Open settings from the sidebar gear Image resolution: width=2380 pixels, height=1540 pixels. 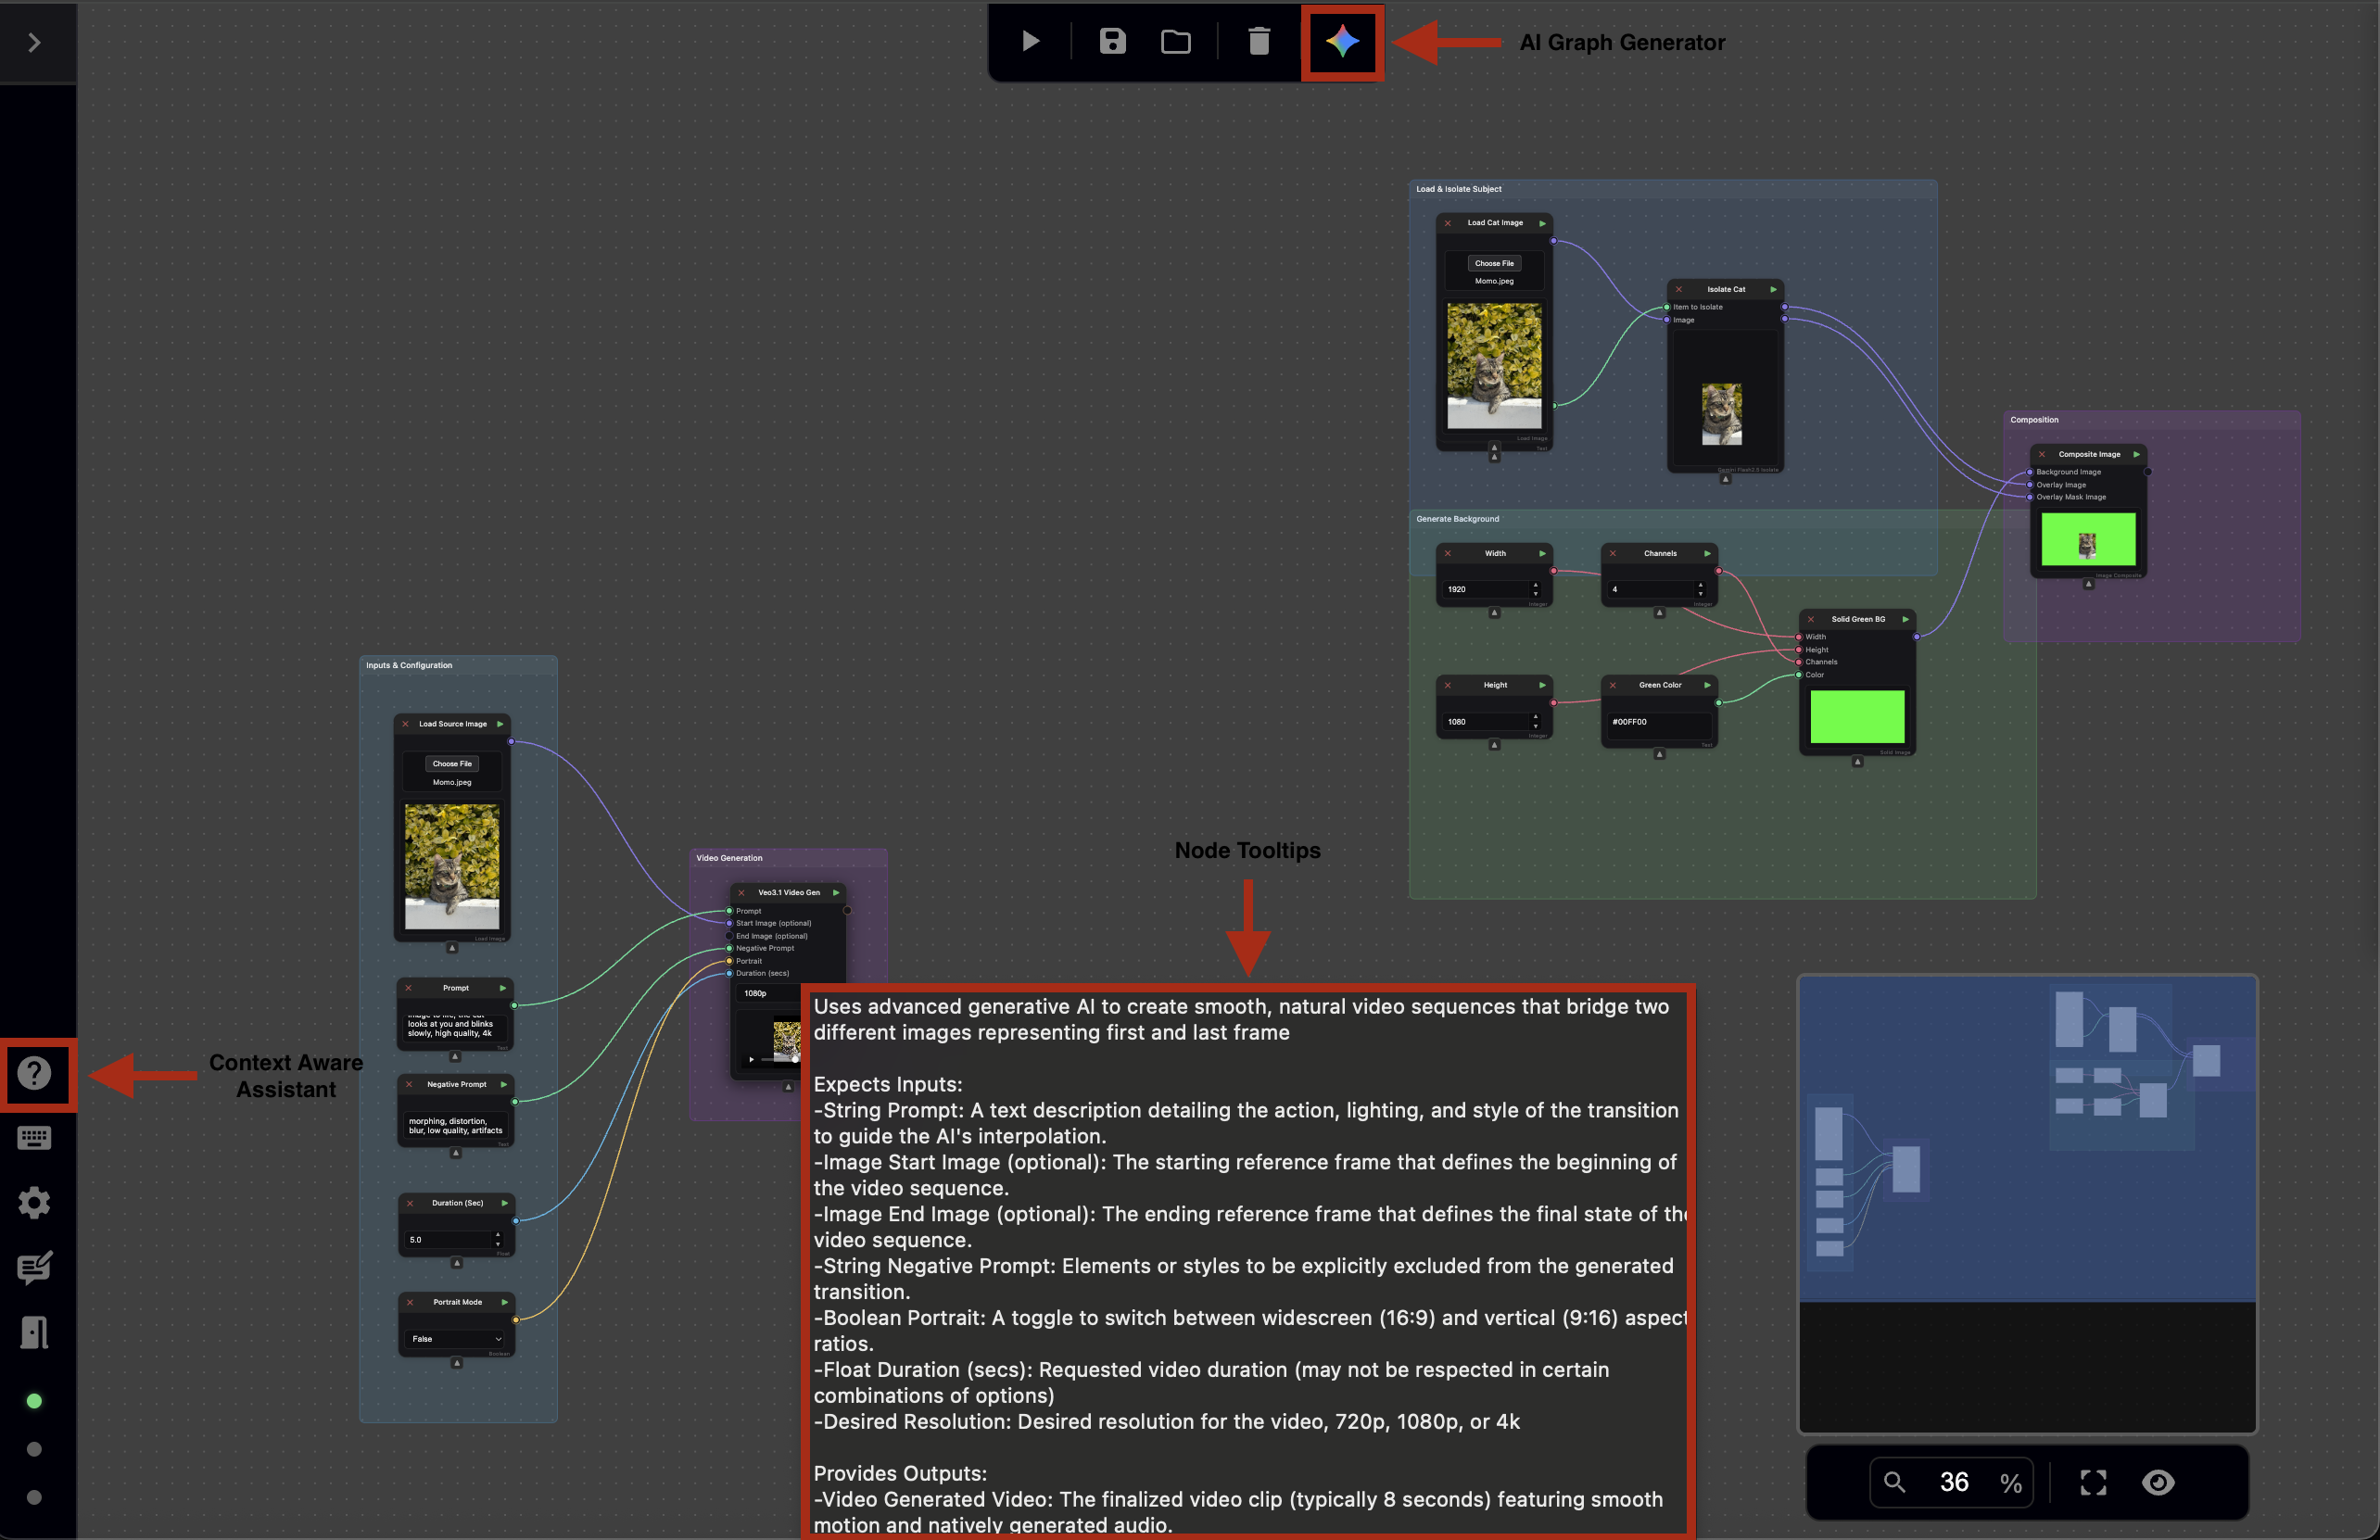tap(35, 1202)
